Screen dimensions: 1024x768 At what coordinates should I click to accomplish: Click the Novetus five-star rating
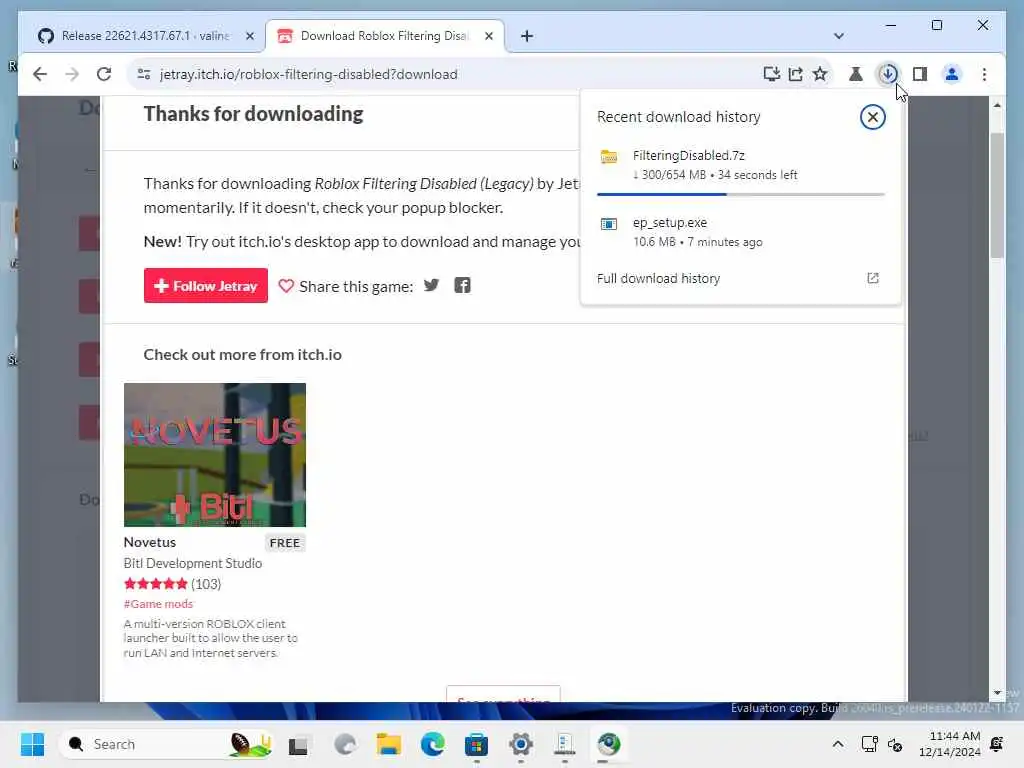click(x=155, y=584)
